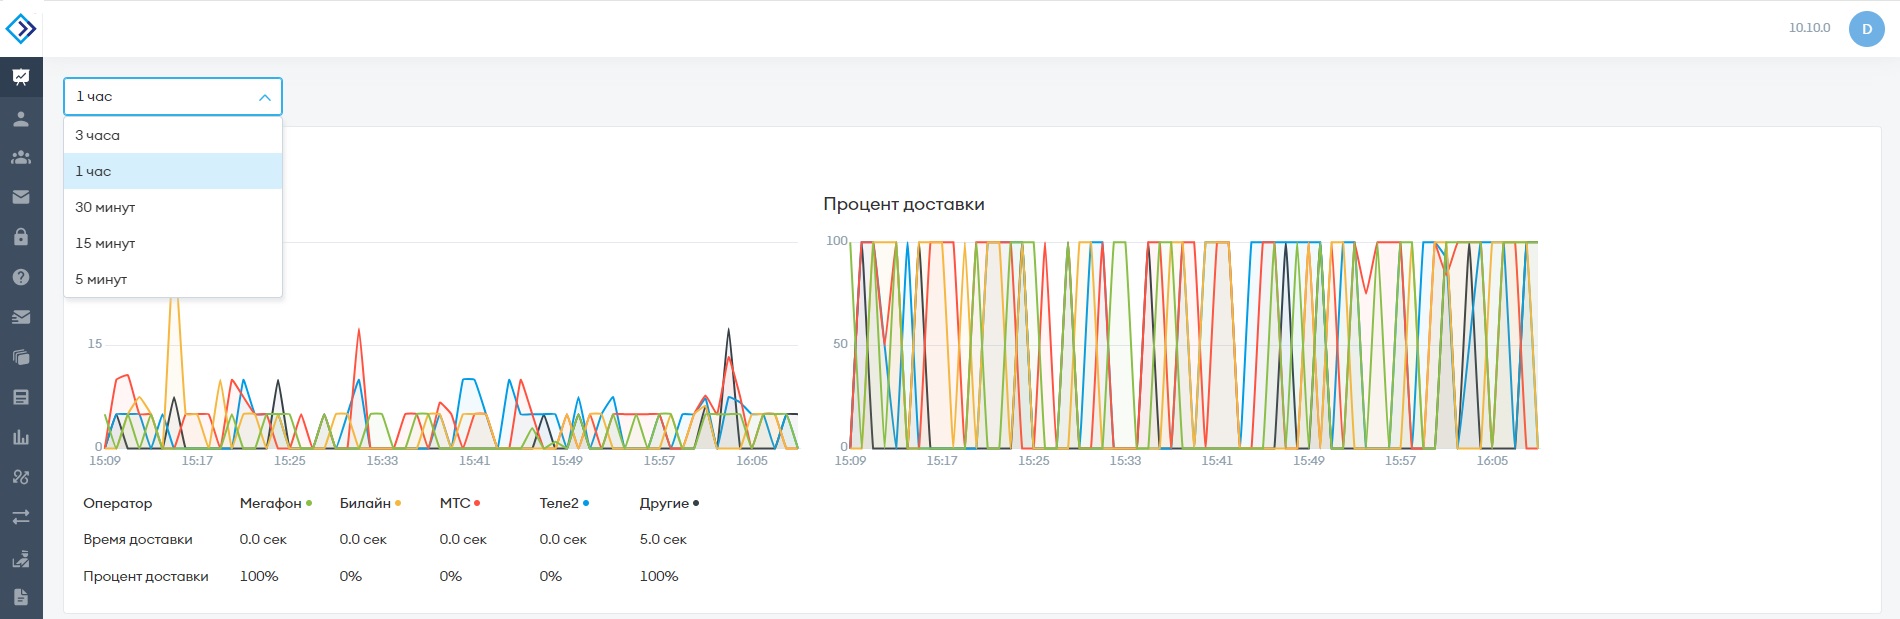Screen dimensions: 1900x619
Task: Toggle the Мегафон legend series
Action: click(276, 503)
